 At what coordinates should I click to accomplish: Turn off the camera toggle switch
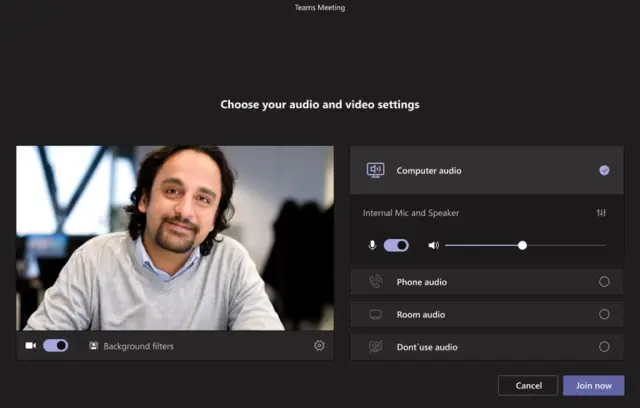[x=56, y=345]
